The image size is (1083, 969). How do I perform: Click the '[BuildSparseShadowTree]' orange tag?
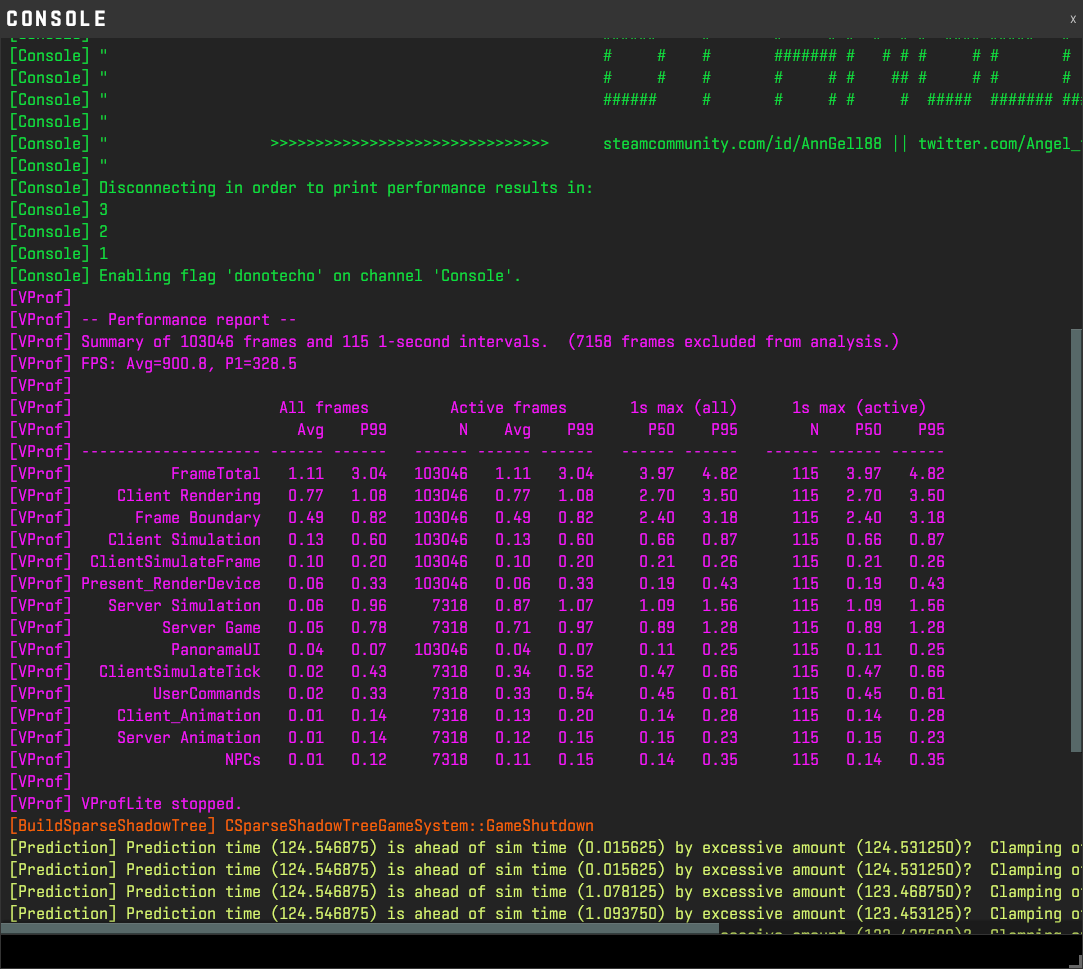pos(113,826)
